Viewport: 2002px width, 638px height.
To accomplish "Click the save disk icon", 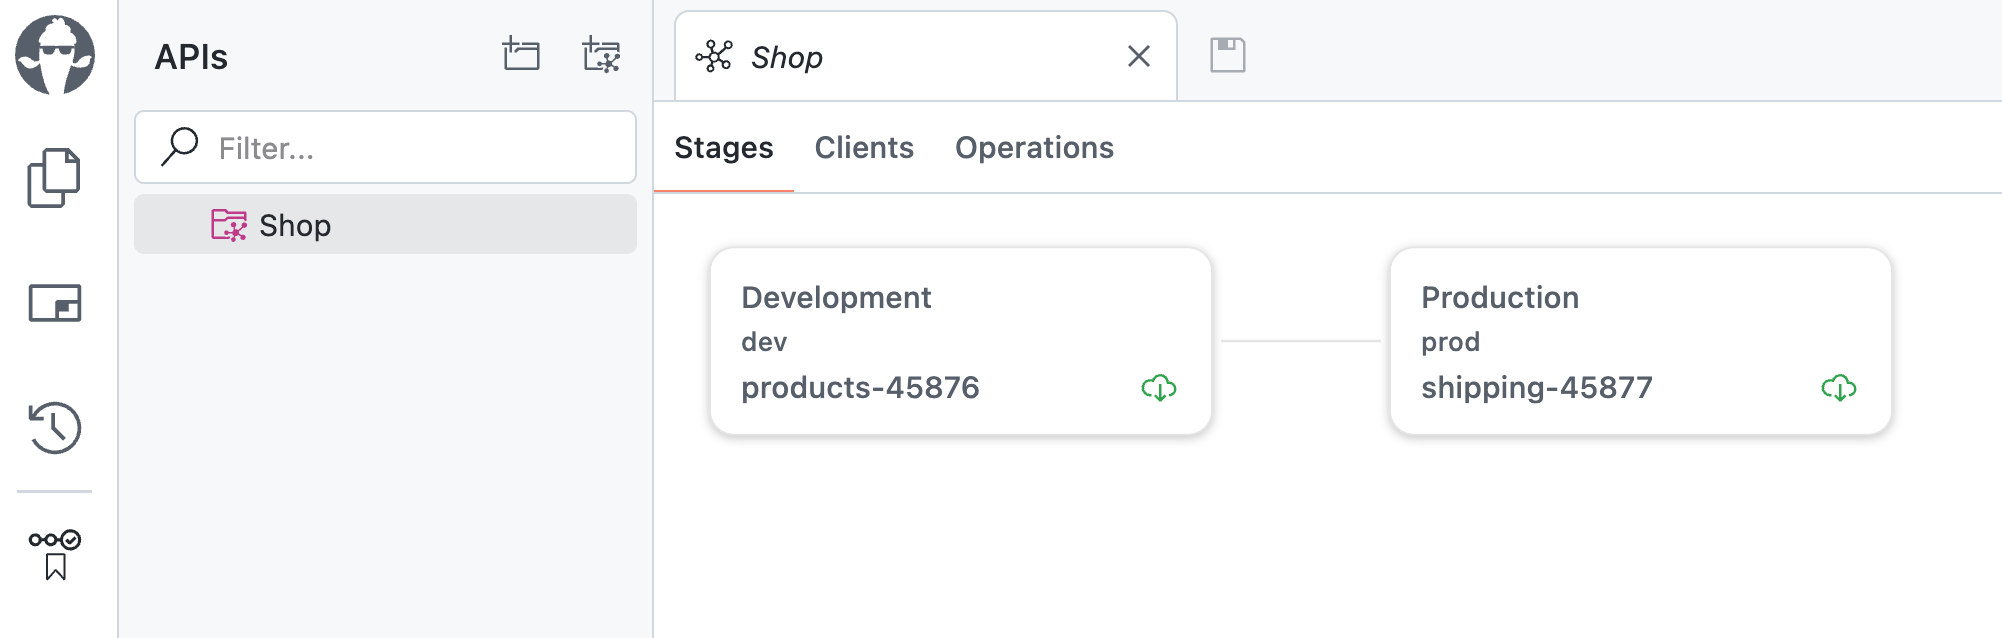I will pyautogui.click(x=1228, y=55).
